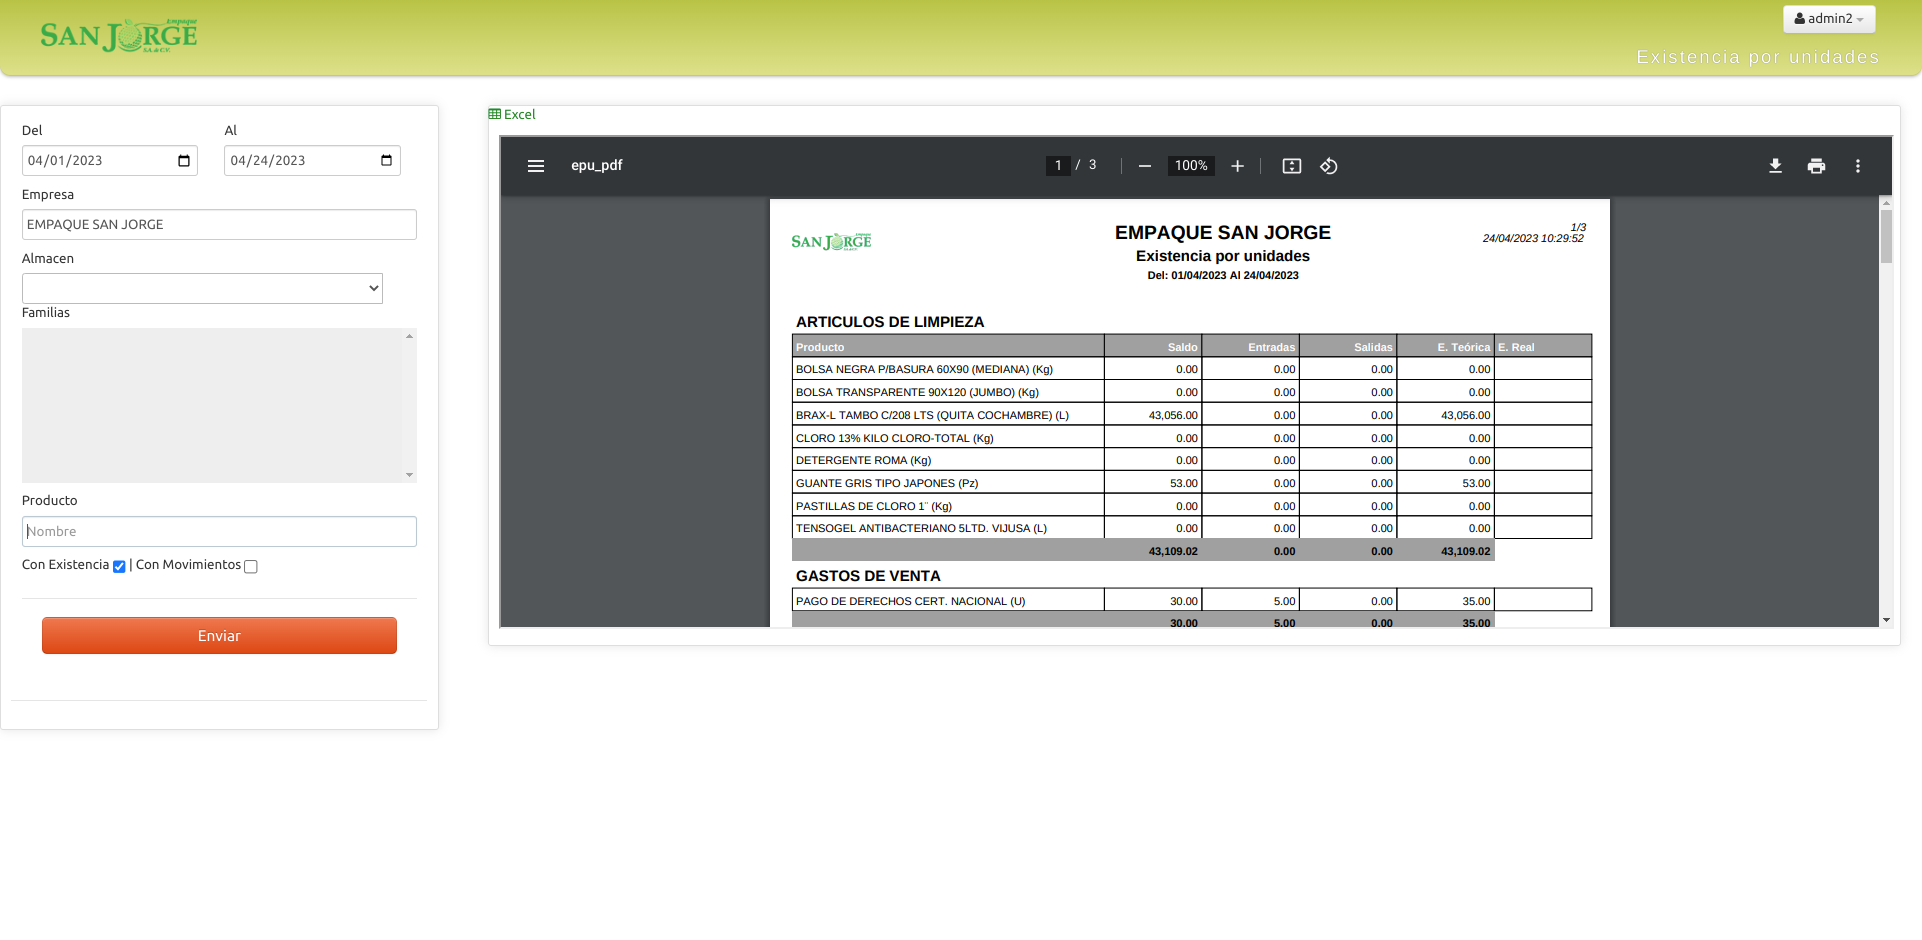The height and width of the screenshot is (940, 1922).
Task: Open the Al date calendar picker icon
Action: (387, 161)
